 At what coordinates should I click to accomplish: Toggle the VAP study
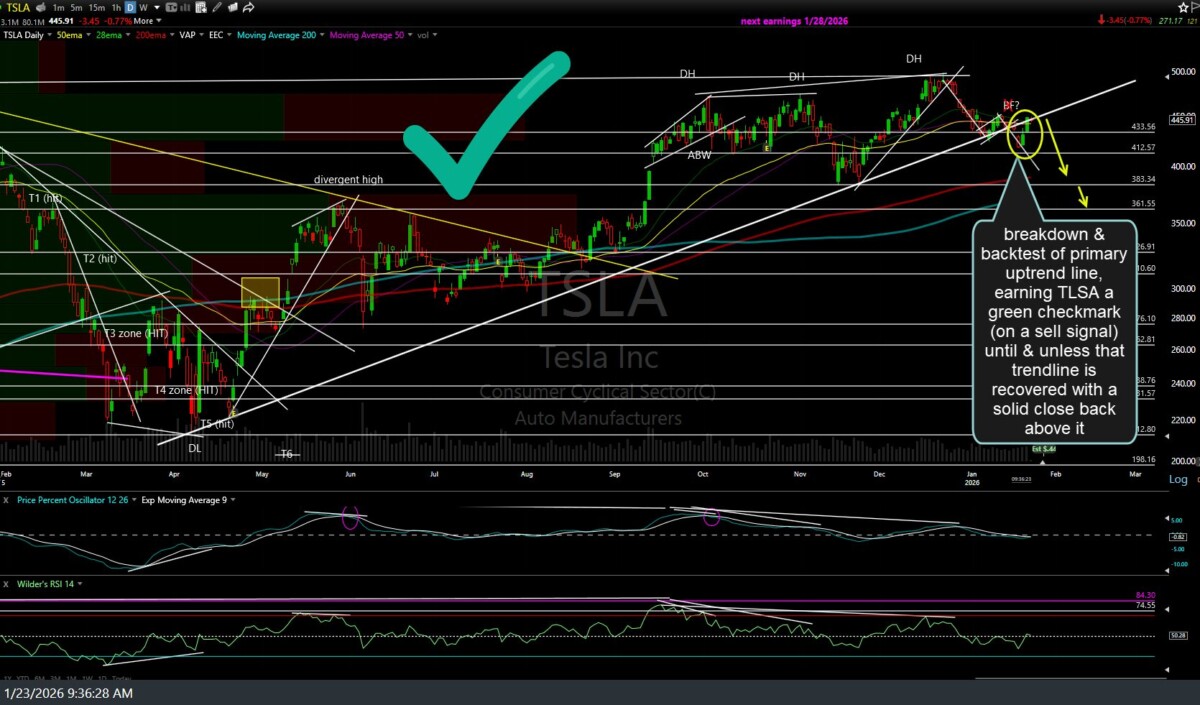pos(190,35)
